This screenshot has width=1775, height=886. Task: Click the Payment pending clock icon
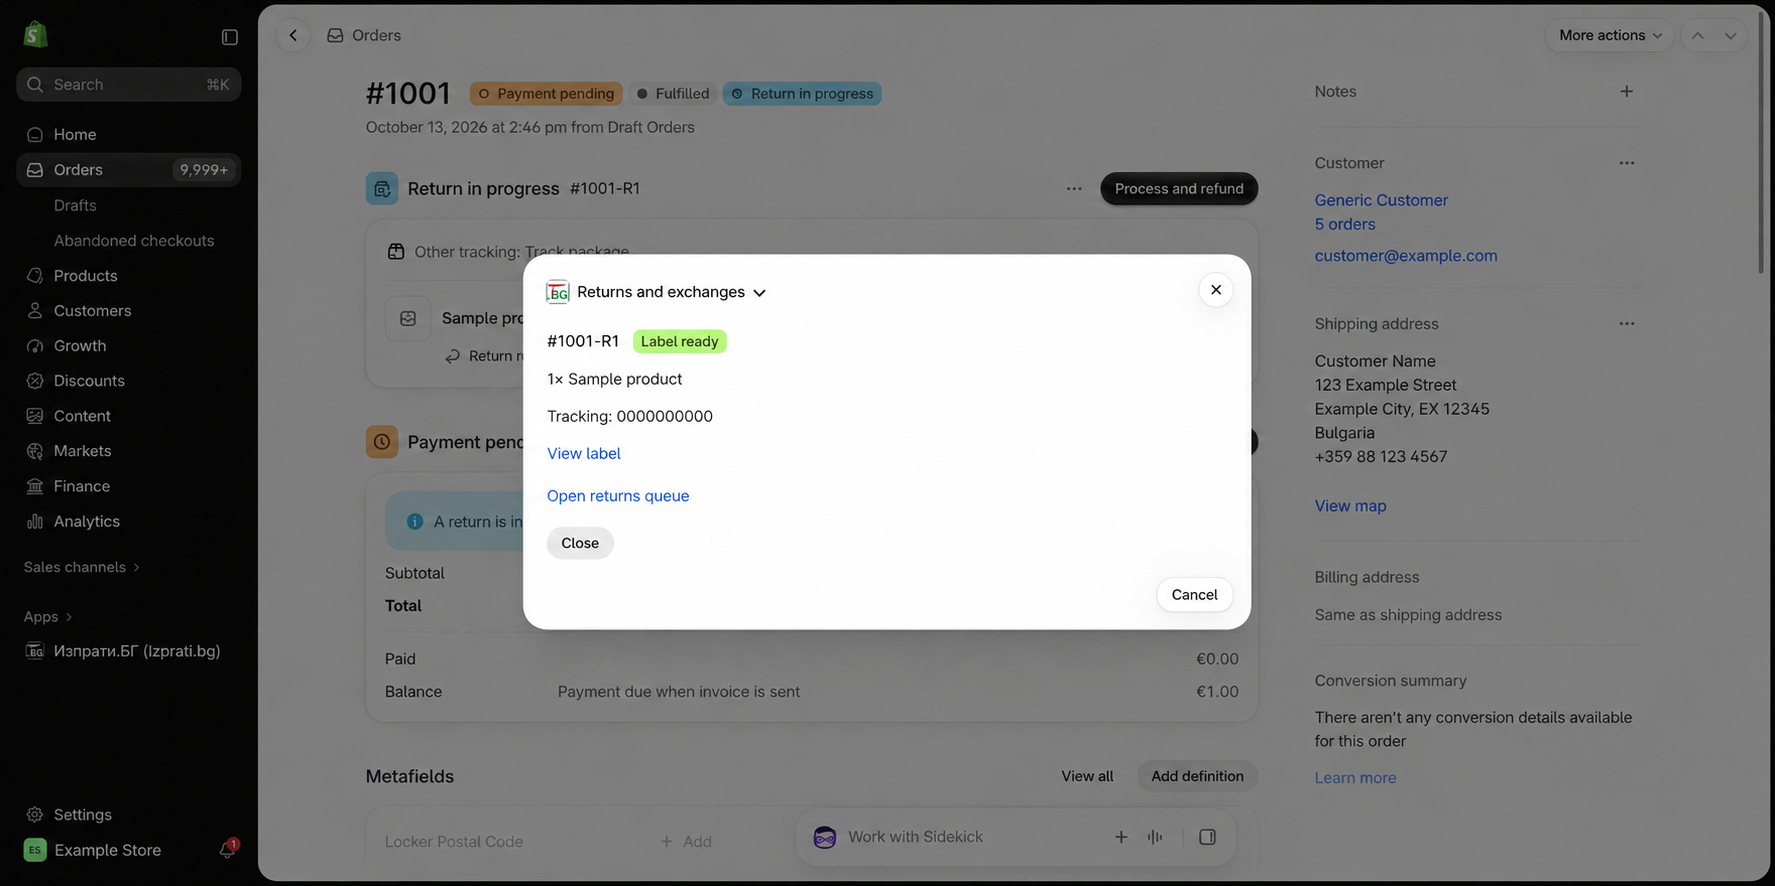382,442
